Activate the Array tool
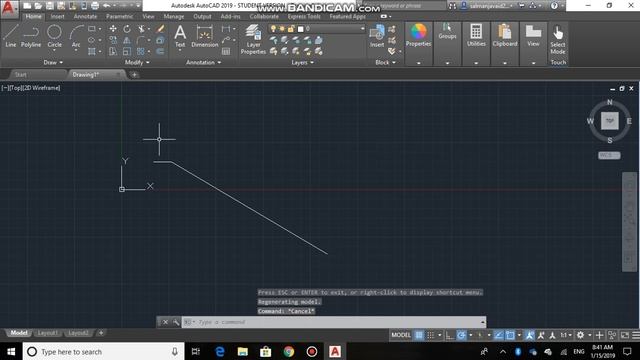 141,51
